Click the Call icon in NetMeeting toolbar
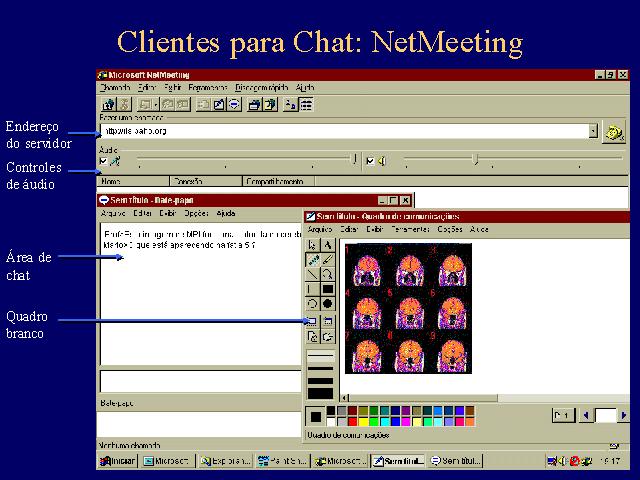The height and width of the screenshot is (480, 640). click(x=109, y=105)
